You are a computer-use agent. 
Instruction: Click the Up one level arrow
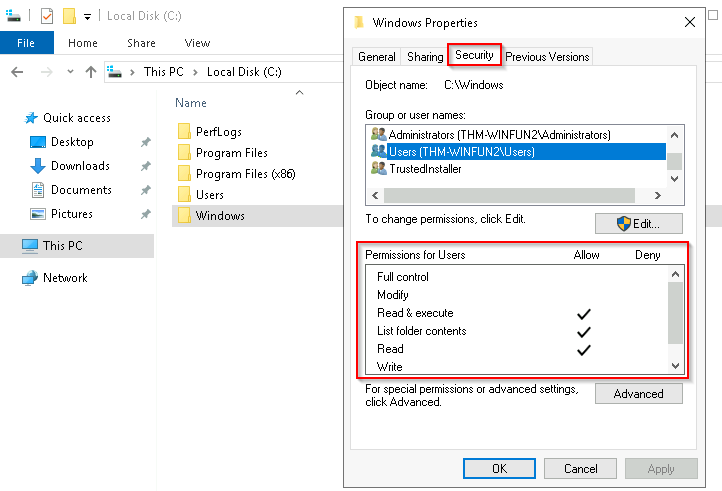(x=91, y=72)
